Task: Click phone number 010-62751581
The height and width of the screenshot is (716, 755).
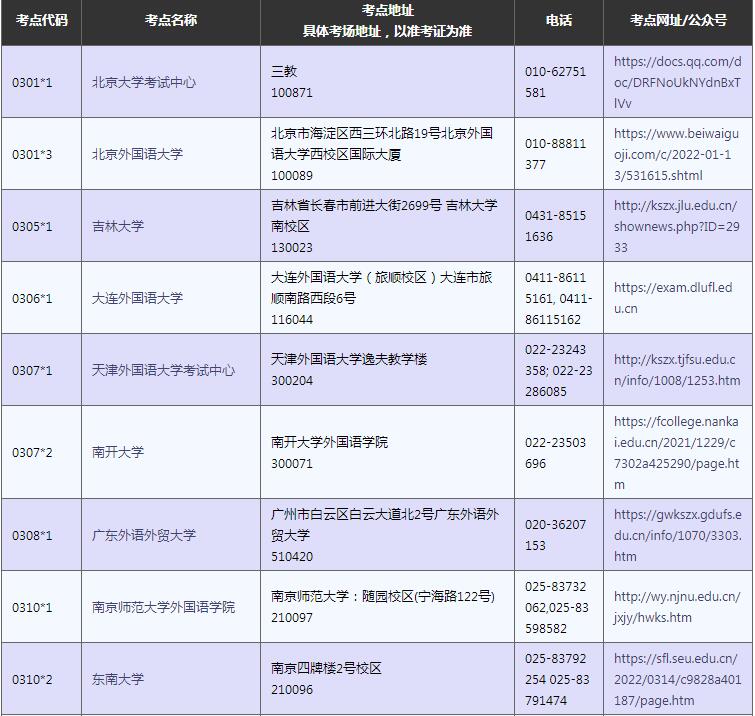Action: tap(556, 82)
